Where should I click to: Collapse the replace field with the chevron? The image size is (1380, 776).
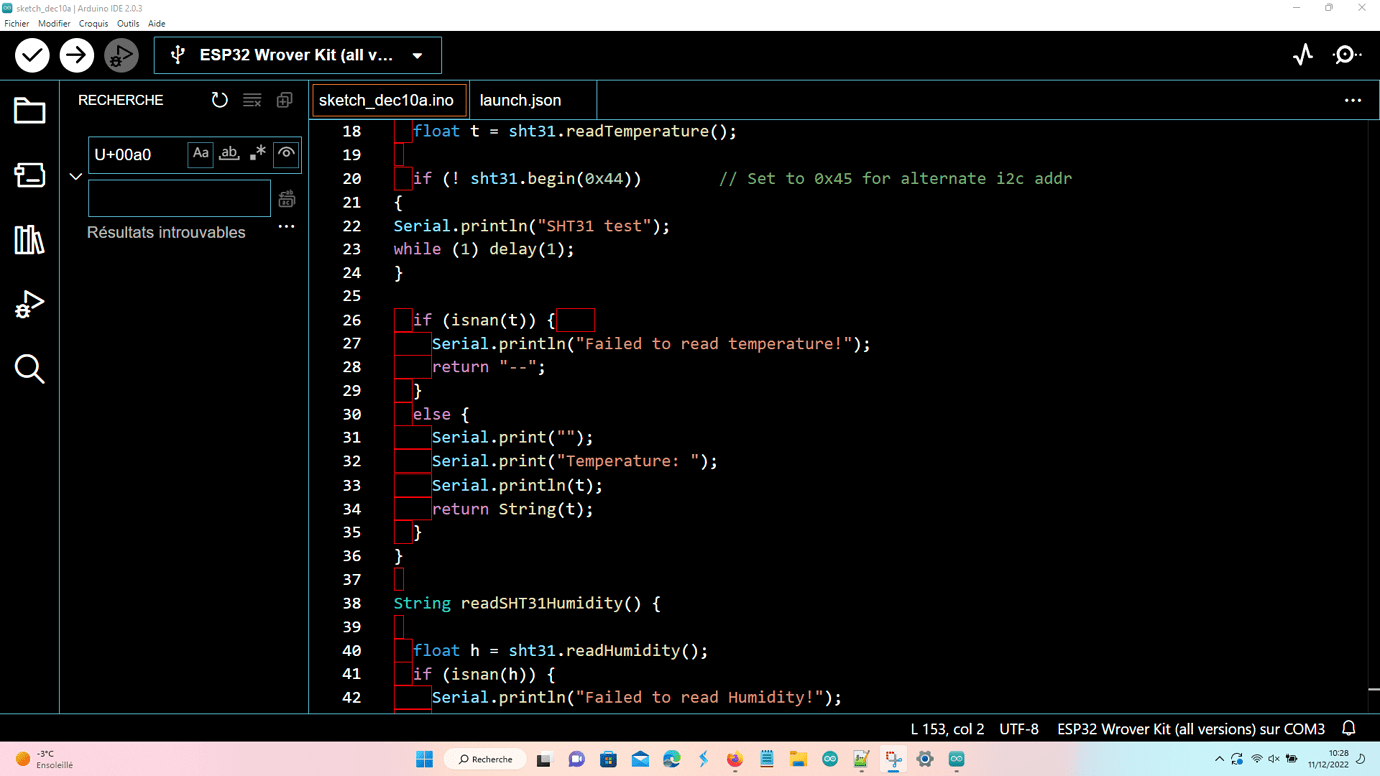click(76, 177)
